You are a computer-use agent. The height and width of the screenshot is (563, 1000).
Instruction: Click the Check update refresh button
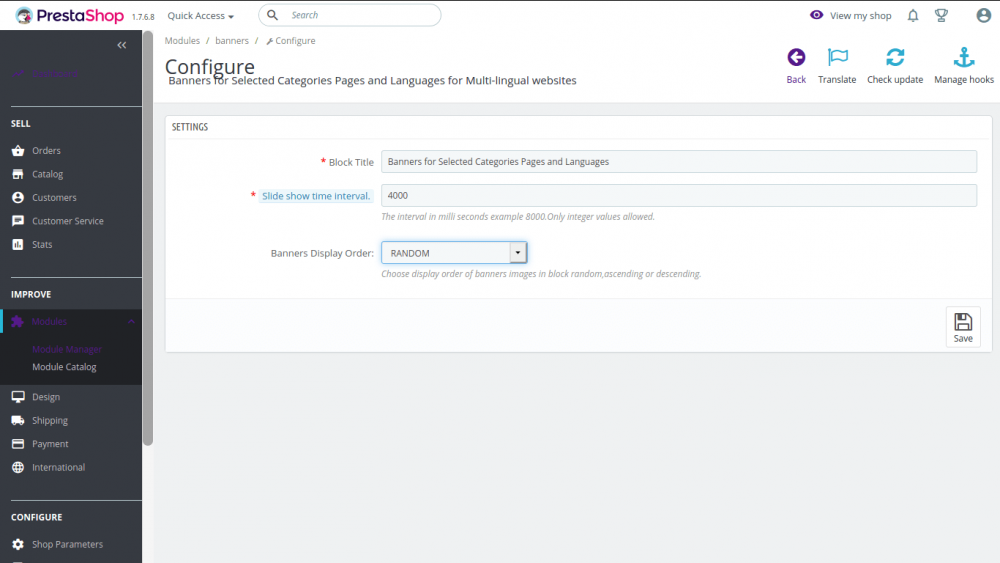point(895,66)
